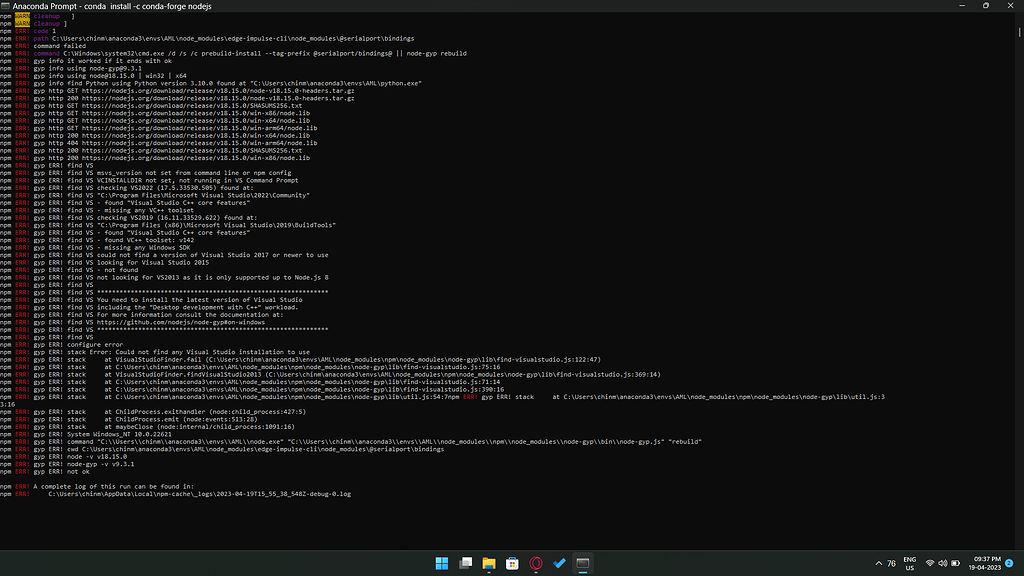This screenshot has height=576, width=1024.
Task: Click the Wi-Fi network icon
Action: pyautogui.click(x=930, y=563)
